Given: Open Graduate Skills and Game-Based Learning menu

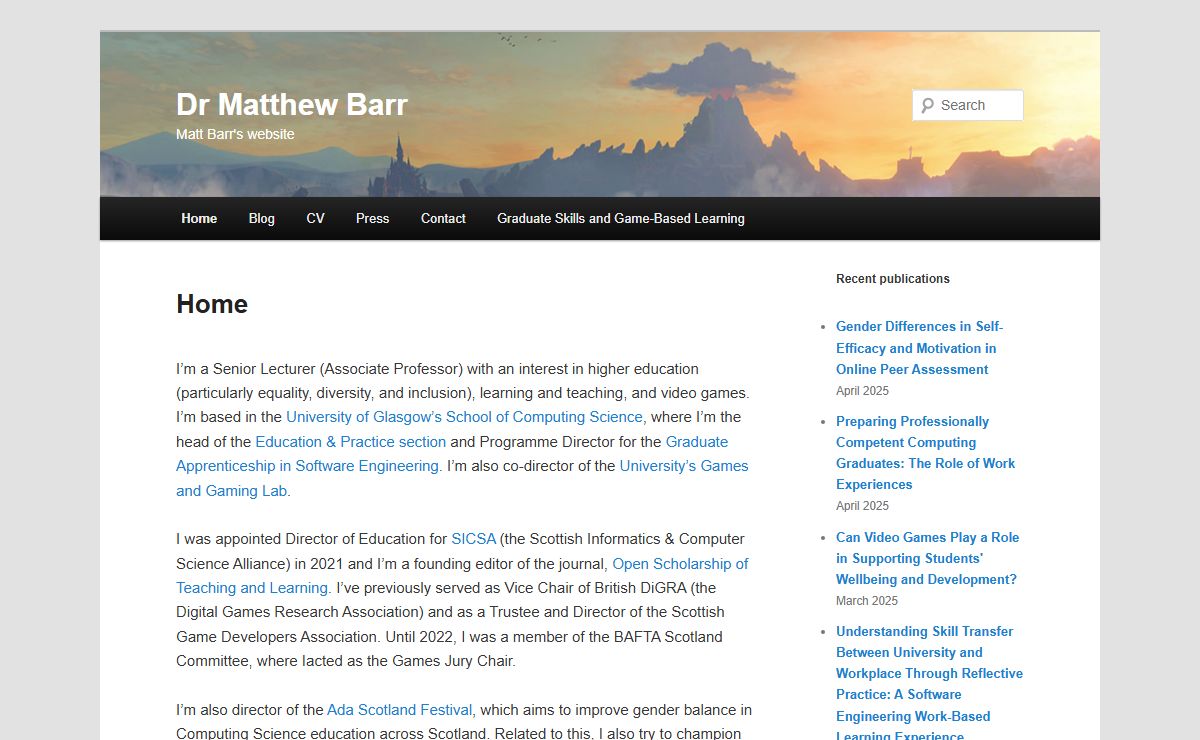Looking at the screenshot, I should pos(621,218).
